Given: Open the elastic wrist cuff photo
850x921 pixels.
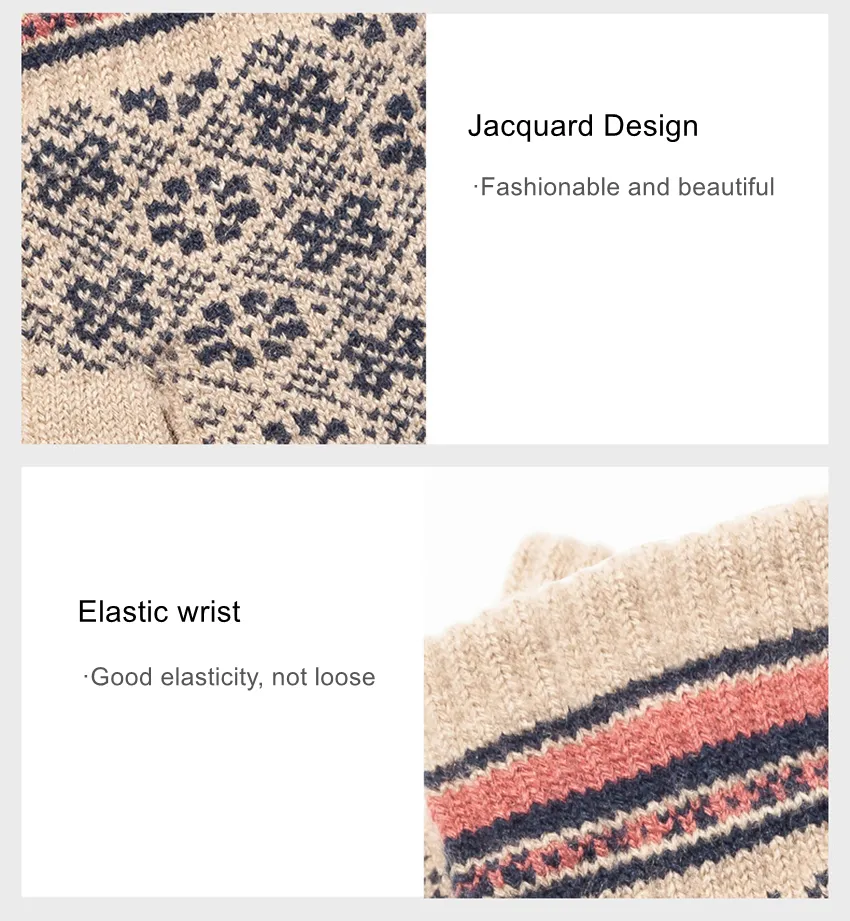Looking at the screenshot, I should pyautogui.click(x=626, y=683).
